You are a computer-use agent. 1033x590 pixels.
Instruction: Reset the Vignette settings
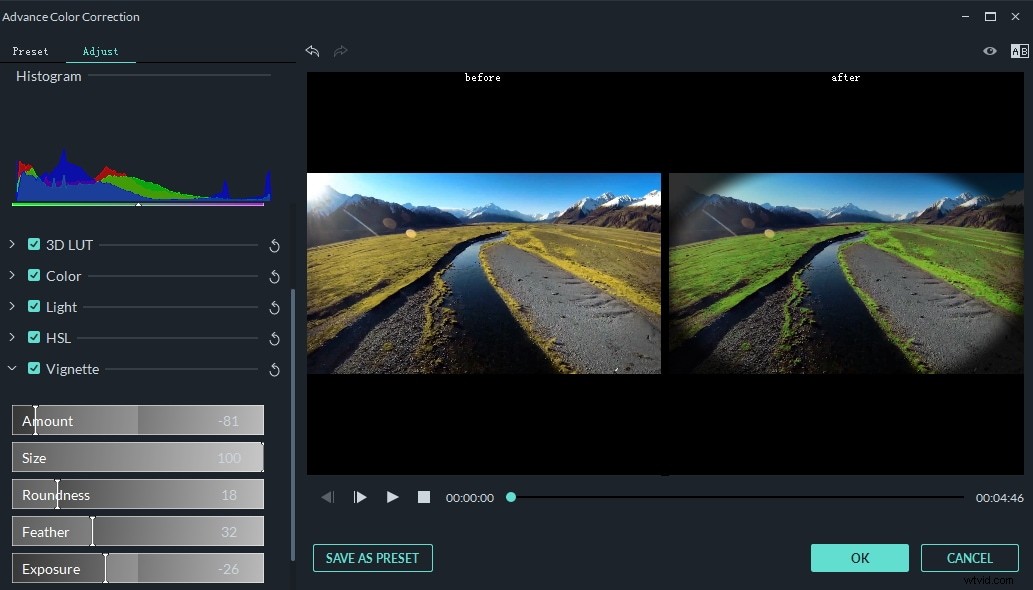pos(275,369)
